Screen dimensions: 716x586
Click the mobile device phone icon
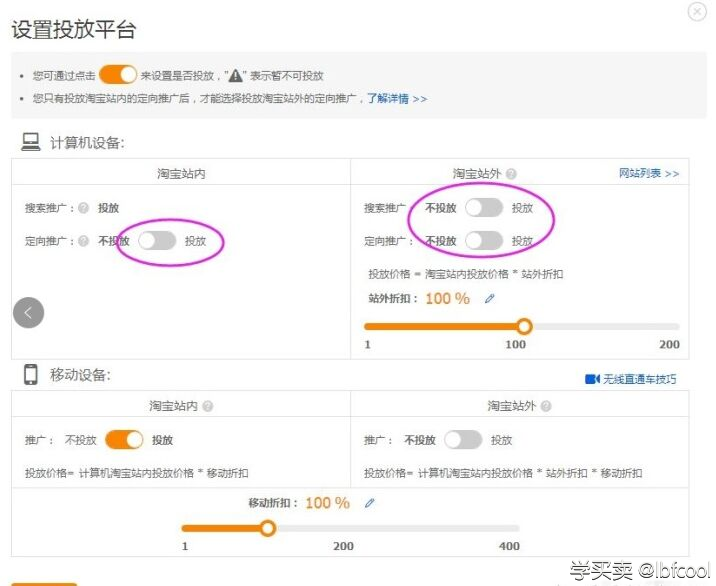point(31,375)
